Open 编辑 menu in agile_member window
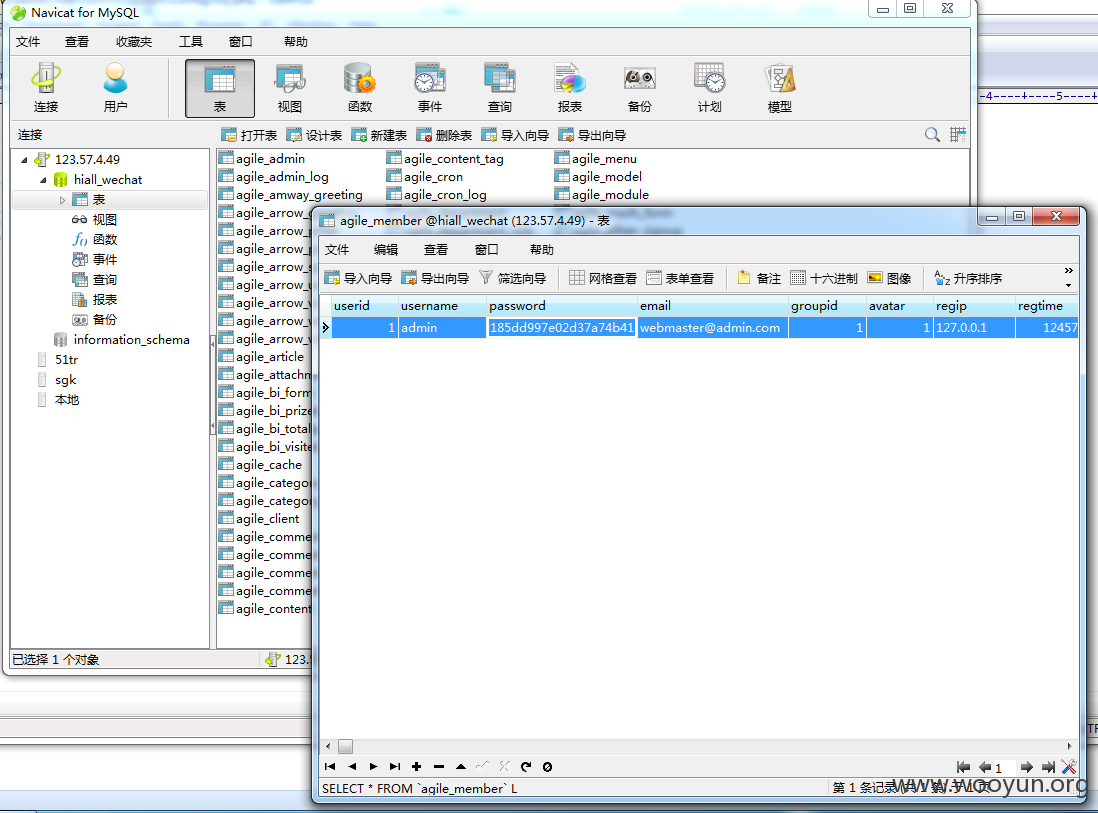Screen dimensions: 1098x813 pos(385,250)
